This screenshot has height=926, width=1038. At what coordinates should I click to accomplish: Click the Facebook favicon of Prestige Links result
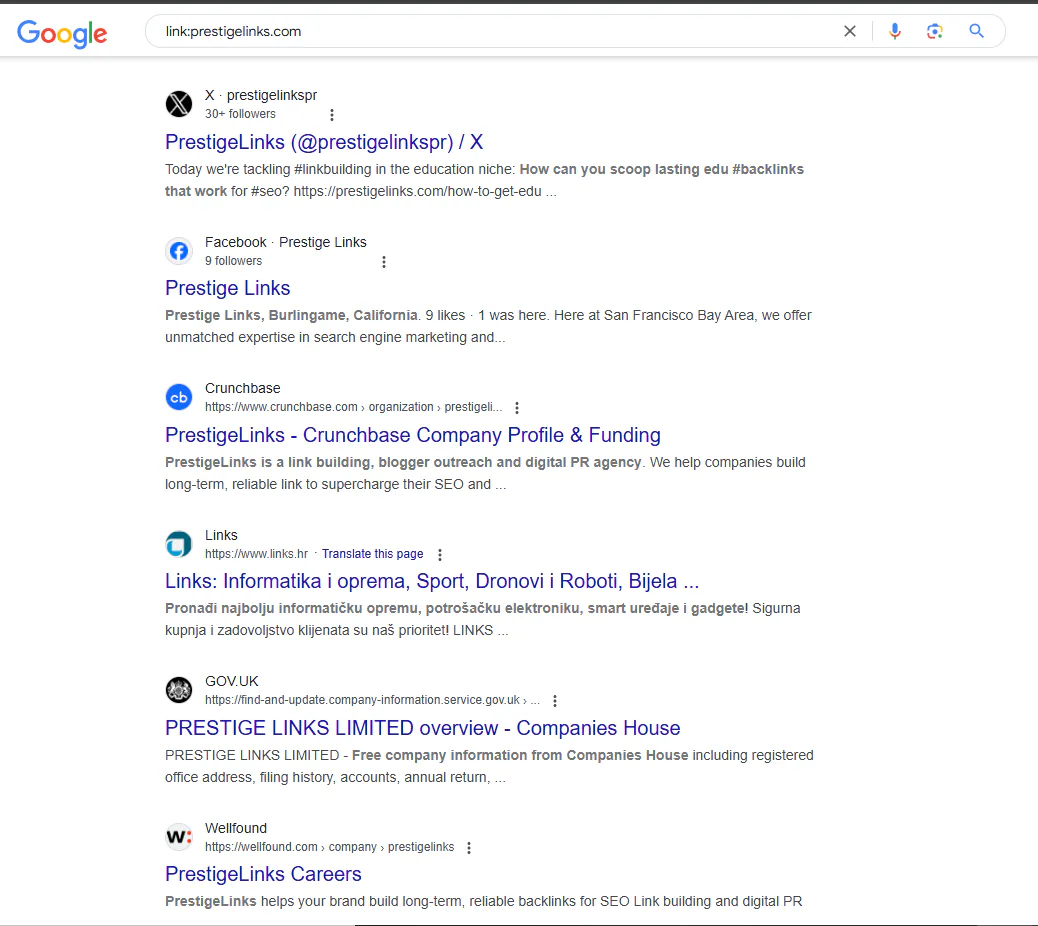click(x=179, y=251)
